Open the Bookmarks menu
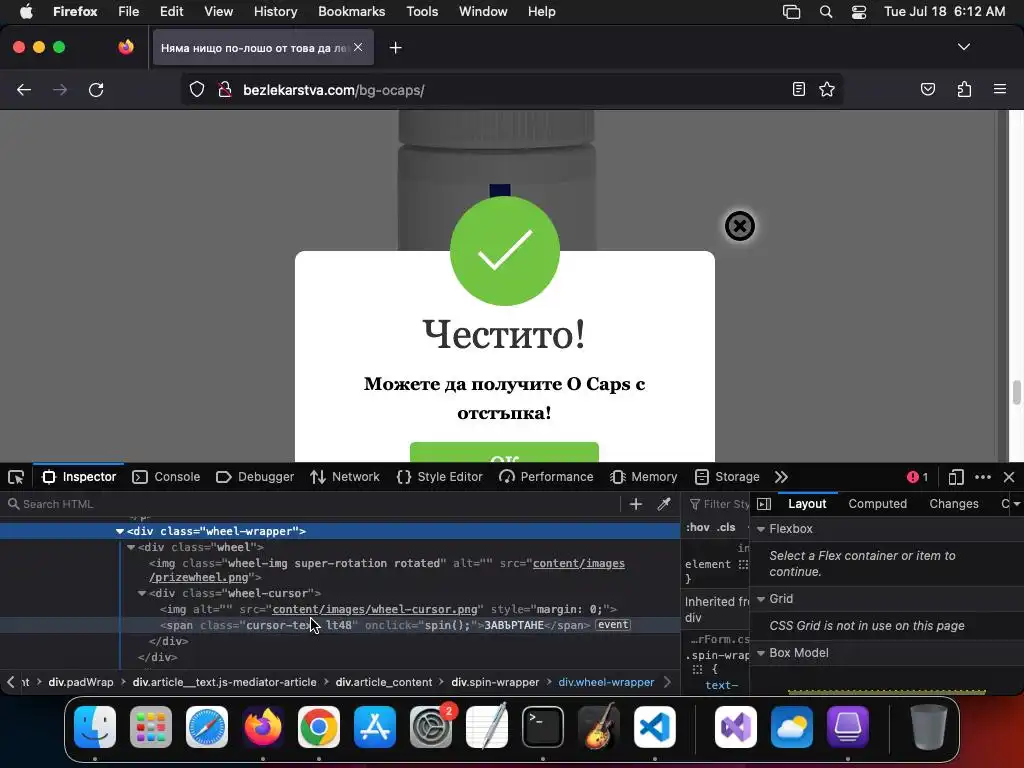Viewport: 1024px width, 768px height. [x=351, y=12]
